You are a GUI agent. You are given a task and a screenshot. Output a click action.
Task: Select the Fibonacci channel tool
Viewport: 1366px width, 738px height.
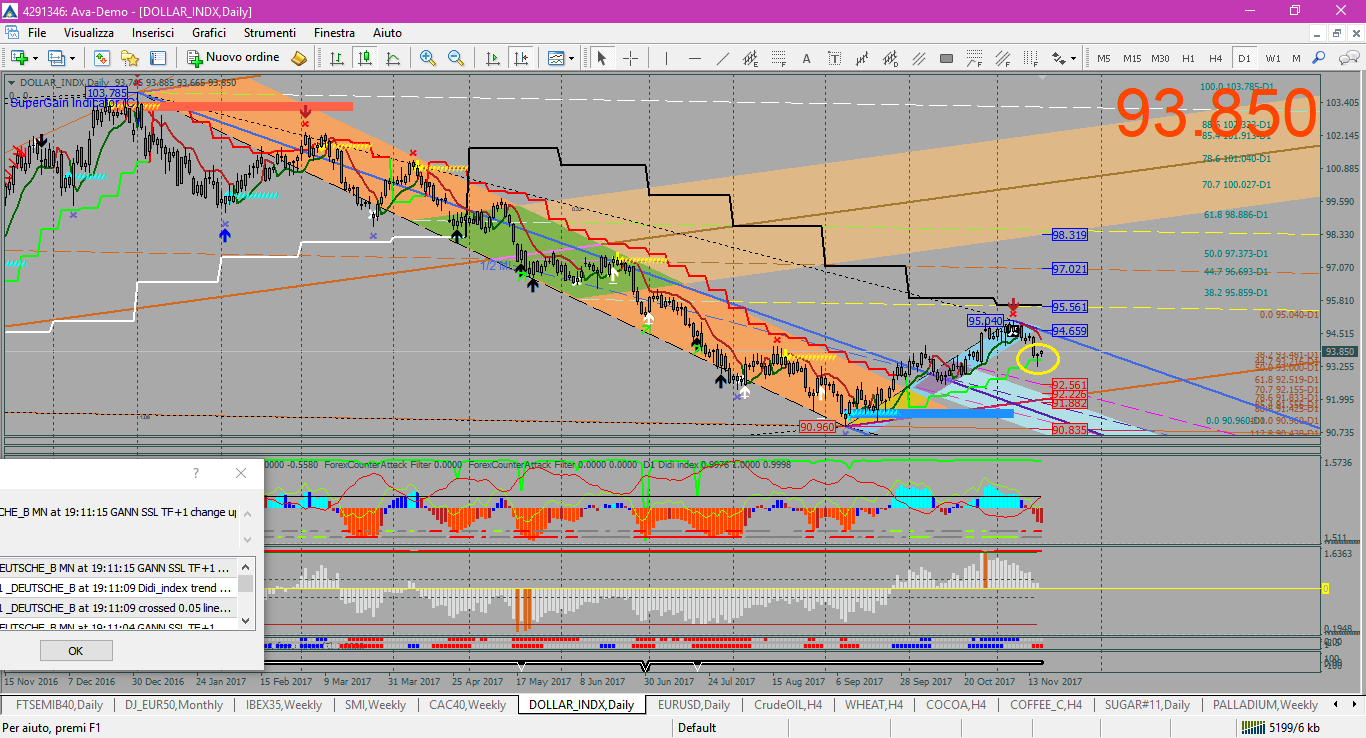(x=1003, y=58)
